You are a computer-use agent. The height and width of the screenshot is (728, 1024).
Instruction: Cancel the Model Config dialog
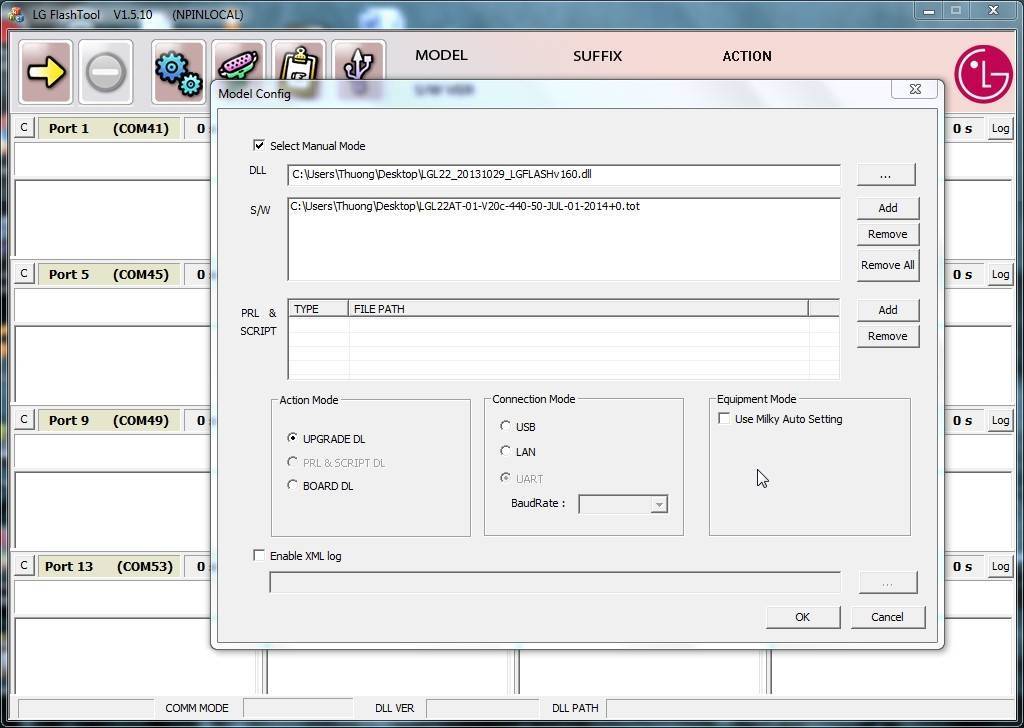point(888,617)
